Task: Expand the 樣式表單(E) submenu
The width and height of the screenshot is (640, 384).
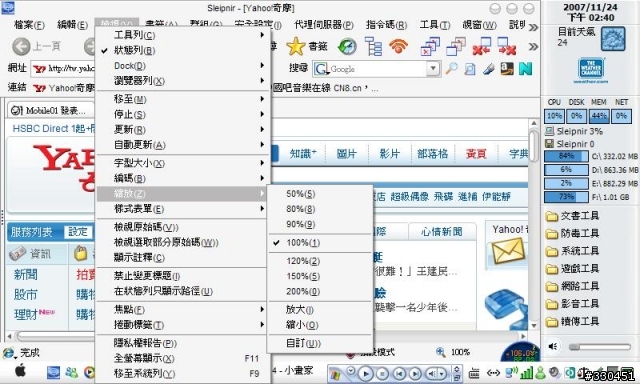Action: (x=183, y=209)
